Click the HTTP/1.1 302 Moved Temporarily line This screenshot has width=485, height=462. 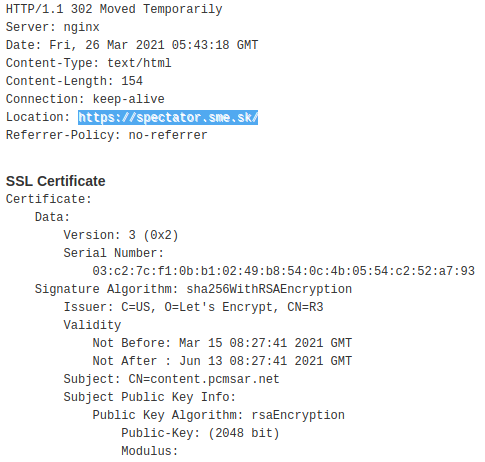114,9
